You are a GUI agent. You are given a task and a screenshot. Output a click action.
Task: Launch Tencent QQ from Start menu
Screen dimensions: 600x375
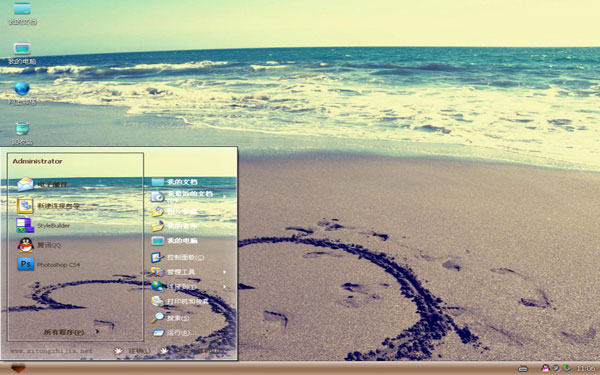click(39, 245)
